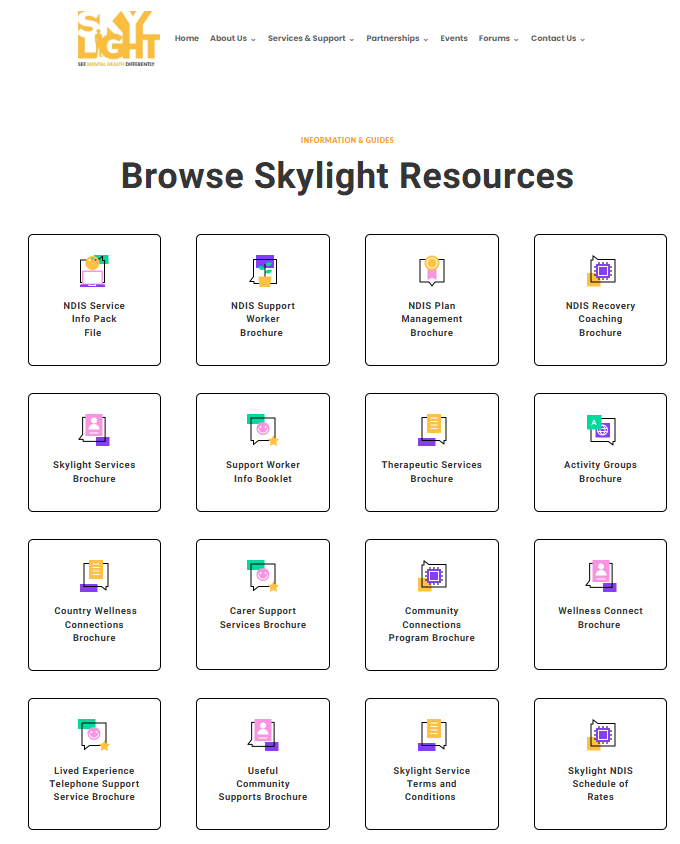The height and width of the screenshot is (844, 680).
Task: Open Wellness Connect Brochure link
Action: click(600, 618)
